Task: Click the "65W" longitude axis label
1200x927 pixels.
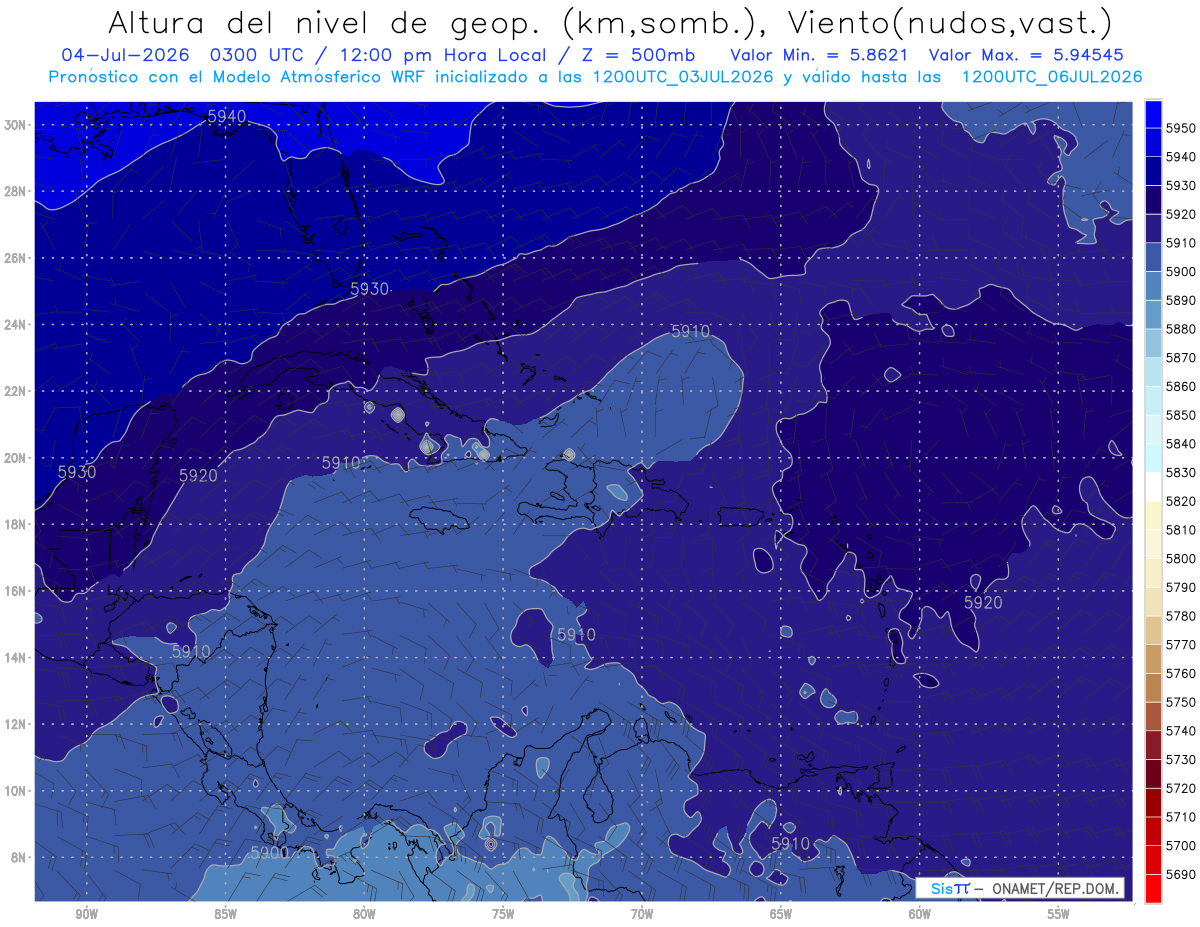Action: coord(781,914)
